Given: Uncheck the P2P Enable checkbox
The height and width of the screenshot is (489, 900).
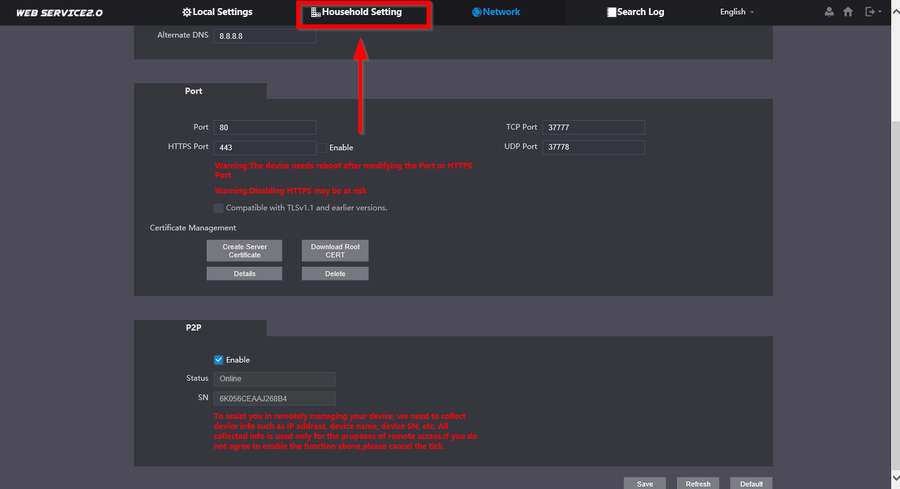Looking at the screenshot, I should click(x=219, y=360).
